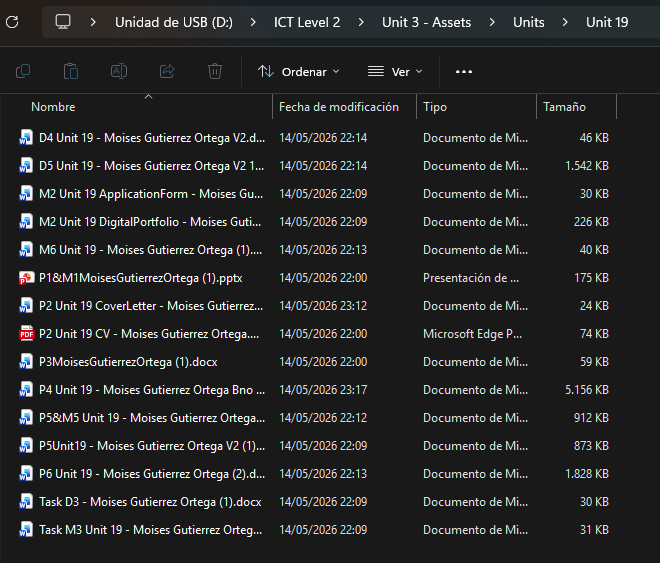The width and height of the screenshot is (660, 563).
Task: Click the 1.828 KB size value
Action: (587, 474)
